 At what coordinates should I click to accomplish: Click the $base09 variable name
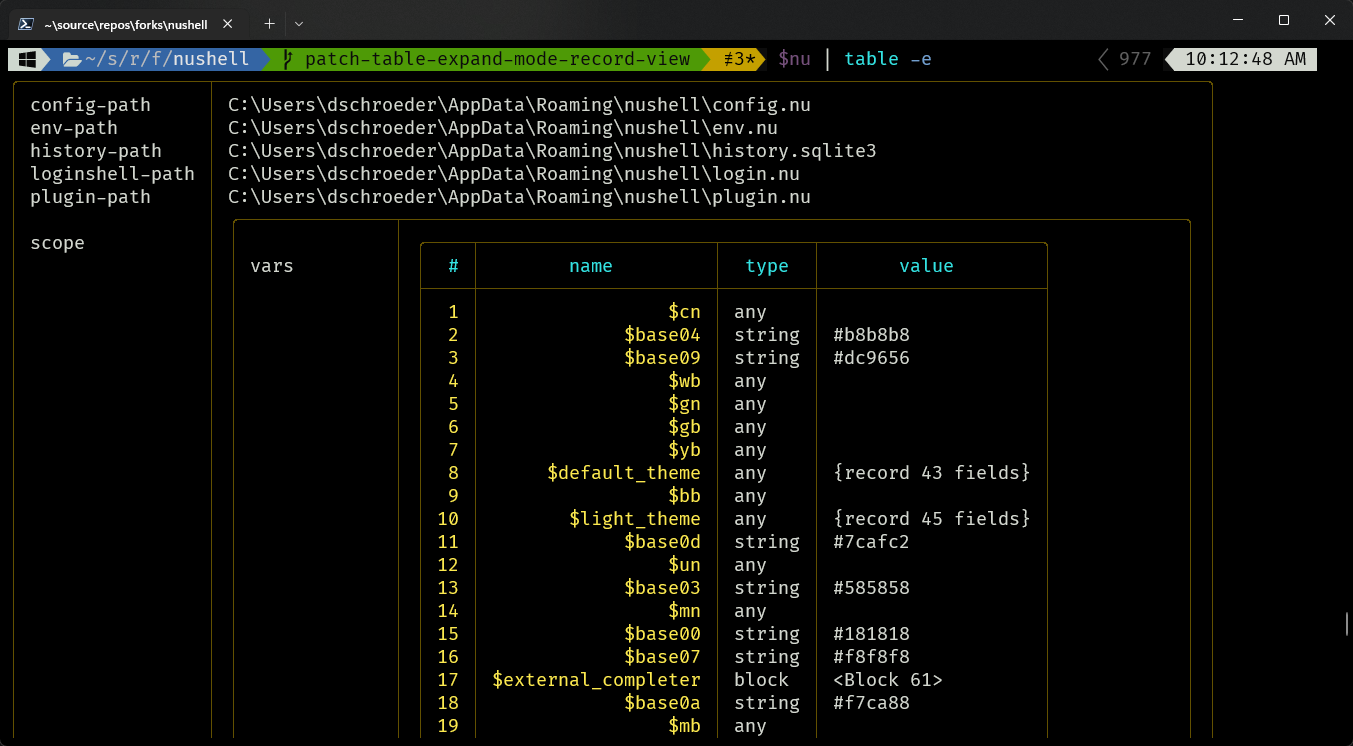(x=662, y=358)
